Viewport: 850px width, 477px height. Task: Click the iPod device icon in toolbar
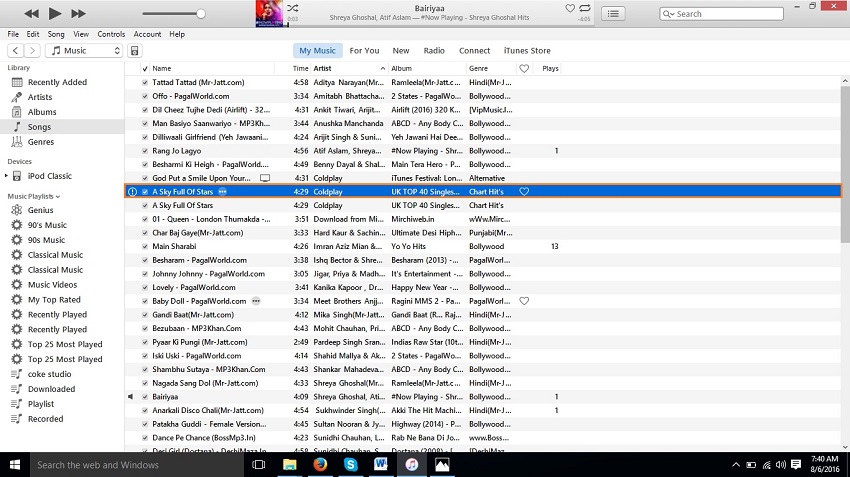[135, 50]
